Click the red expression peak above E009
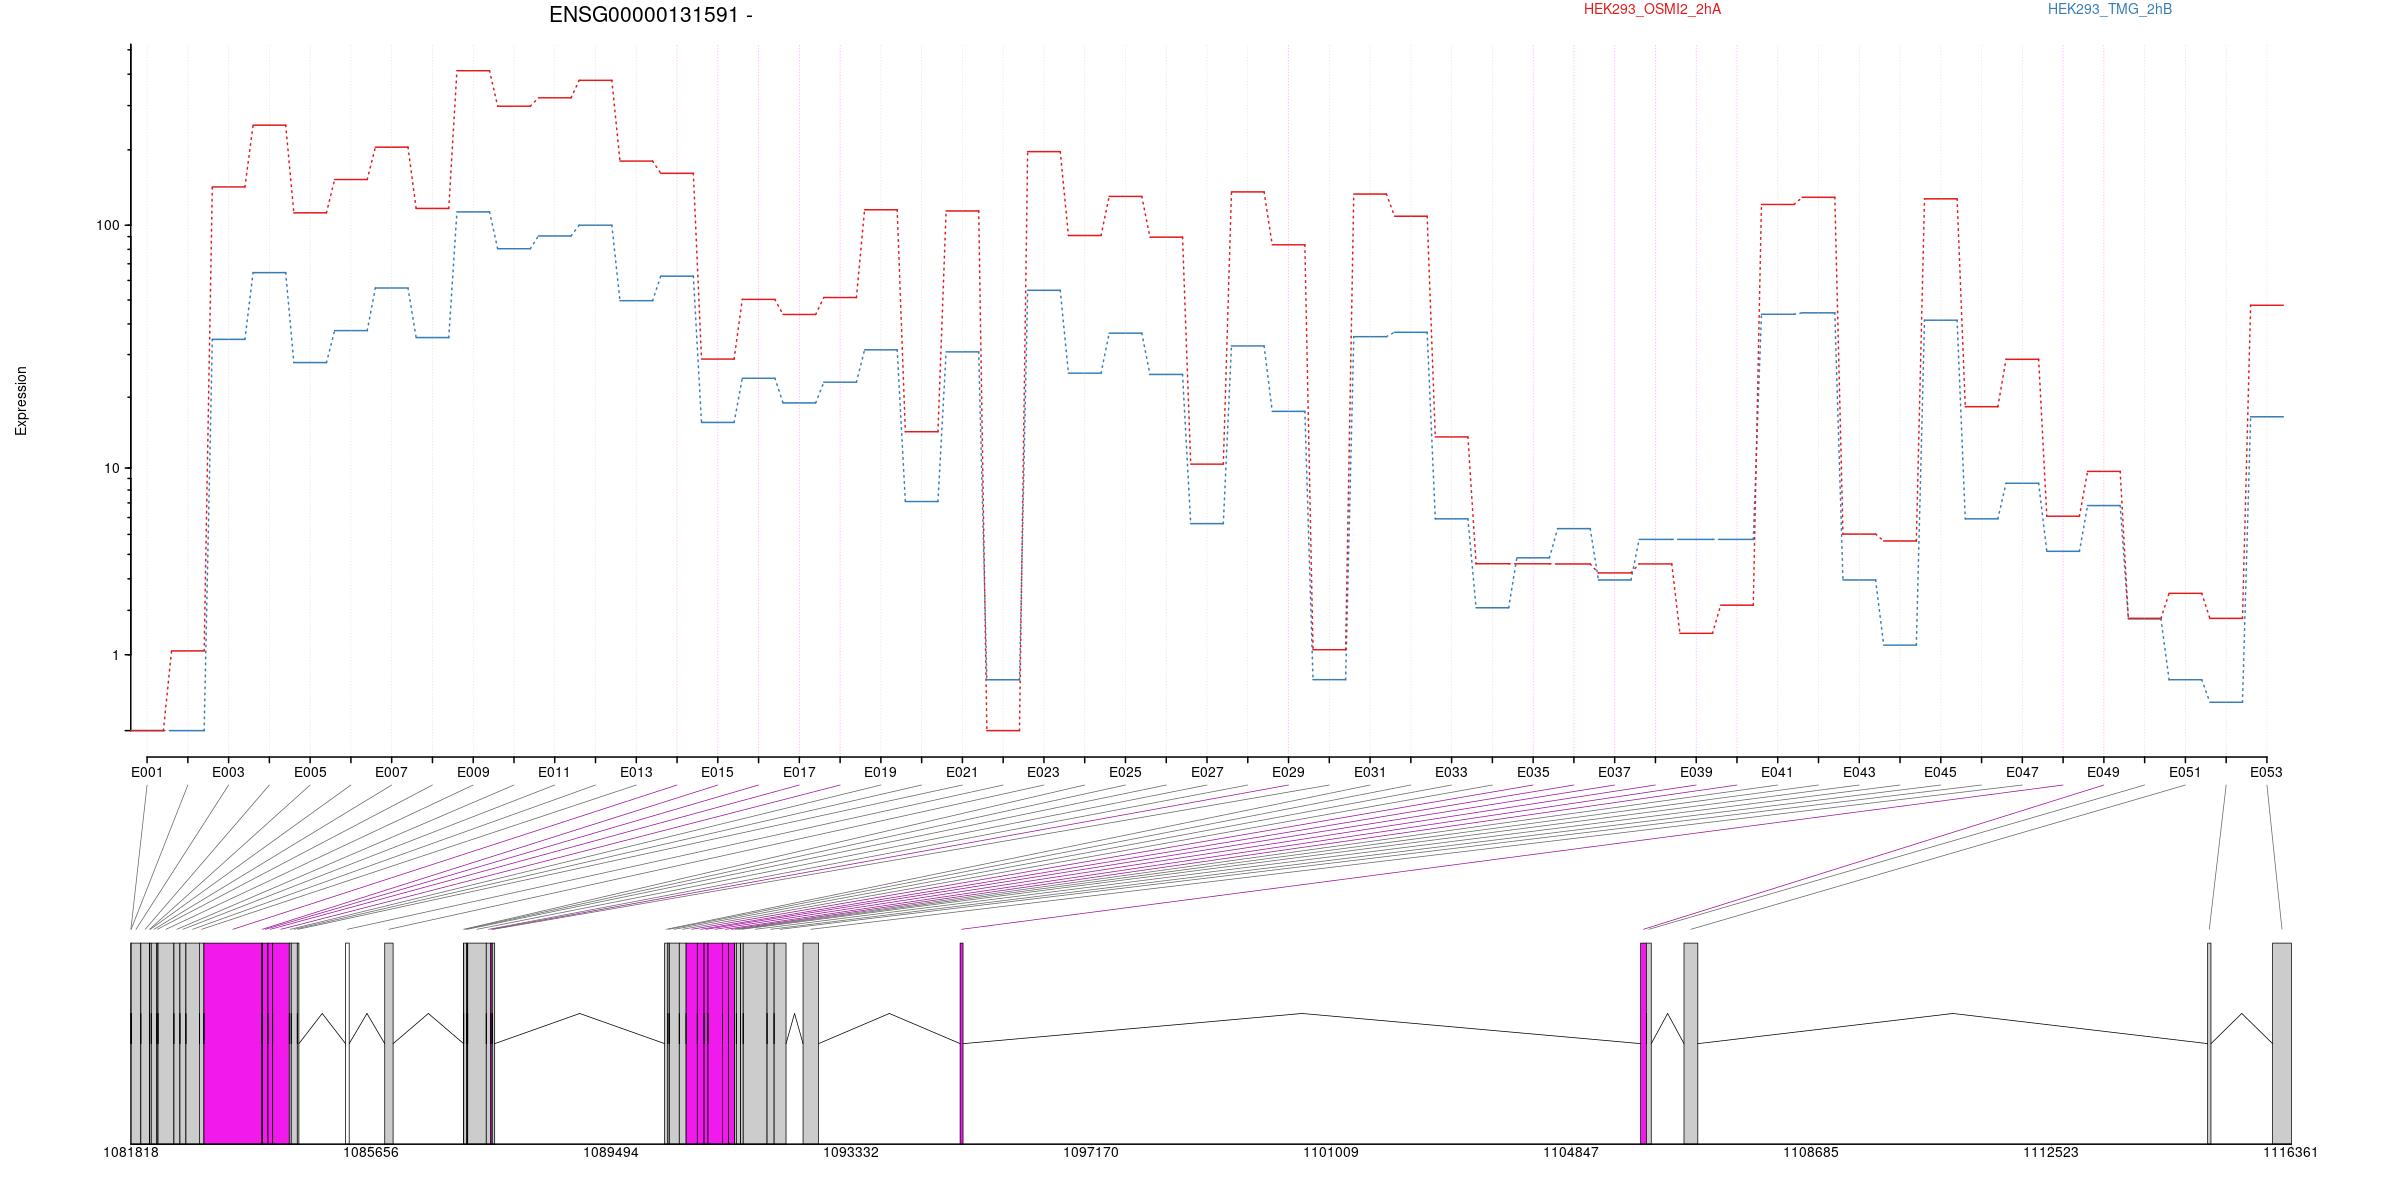The image size is (2400, 1200). pos(473,71)
